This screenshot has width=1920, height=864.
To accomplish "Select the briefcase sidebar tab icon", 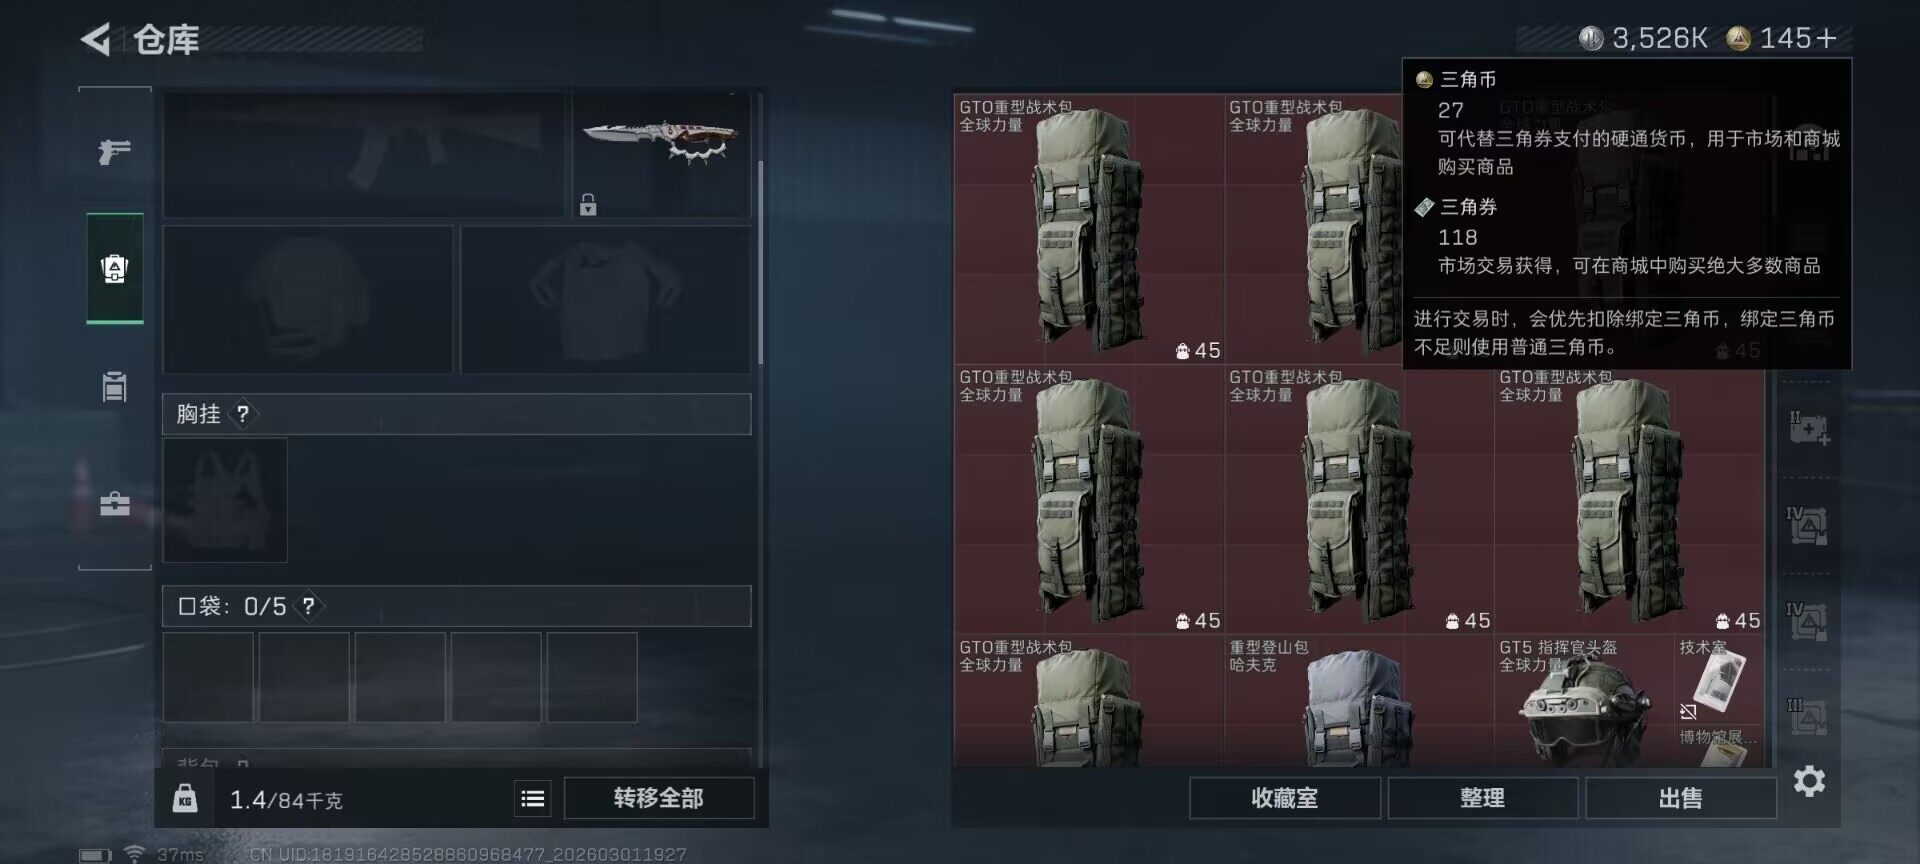I will click(115, 503).
